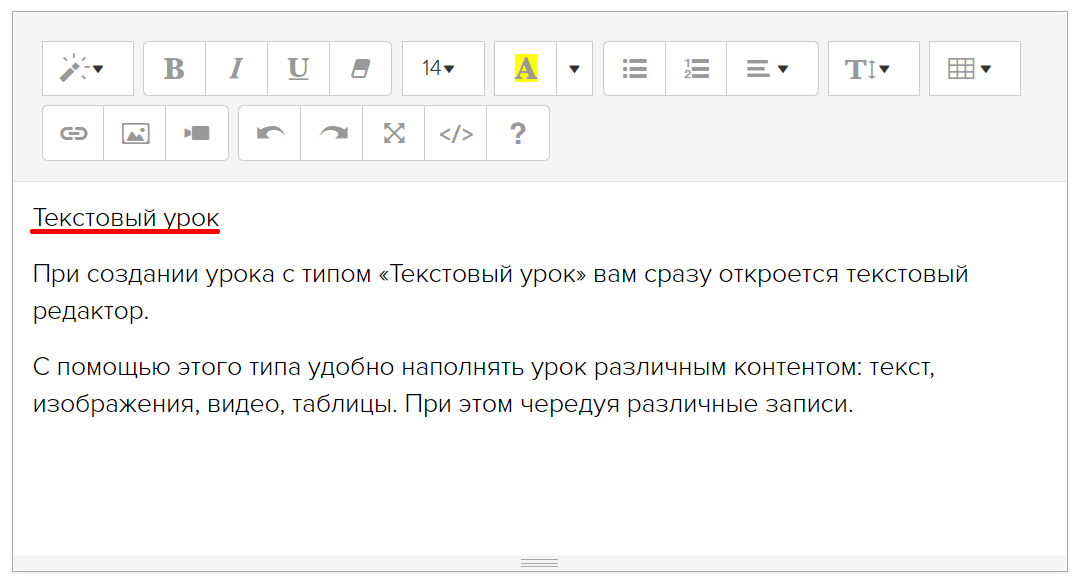This screenshot has height=580, width=1080.
Task: Toggle underline formatting
Action: [x=298, y=69]
